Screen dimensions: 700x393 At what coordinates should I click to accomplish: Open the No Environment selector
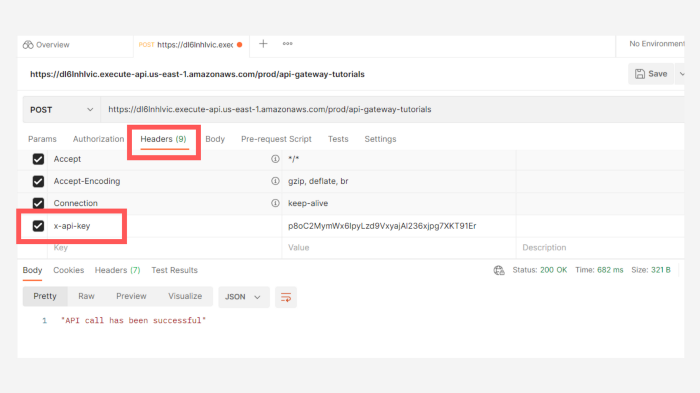pyautogui.click(x=656, y=44)
